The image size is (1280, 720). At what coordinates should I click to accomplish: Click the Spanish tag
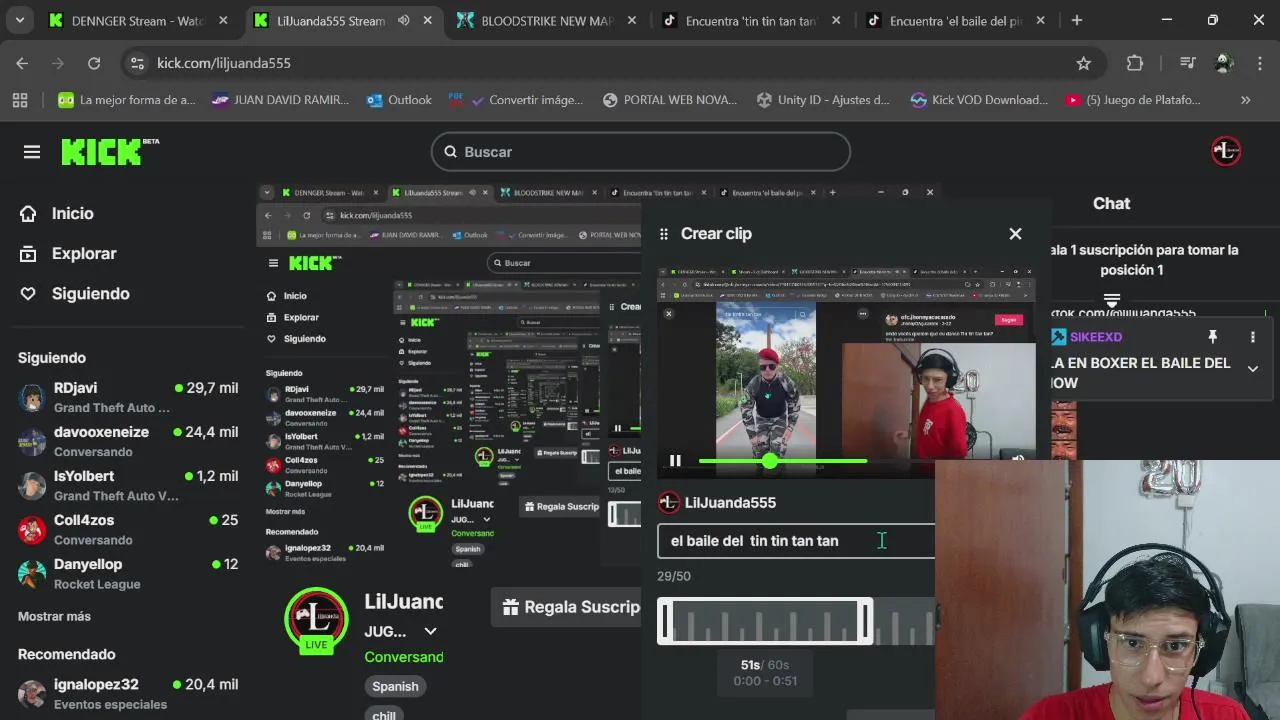[395, 686]
